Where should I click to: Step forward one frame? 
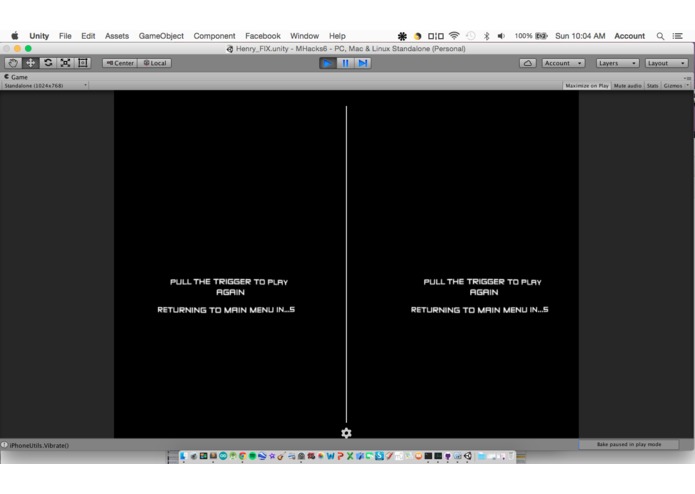point(363,63)
